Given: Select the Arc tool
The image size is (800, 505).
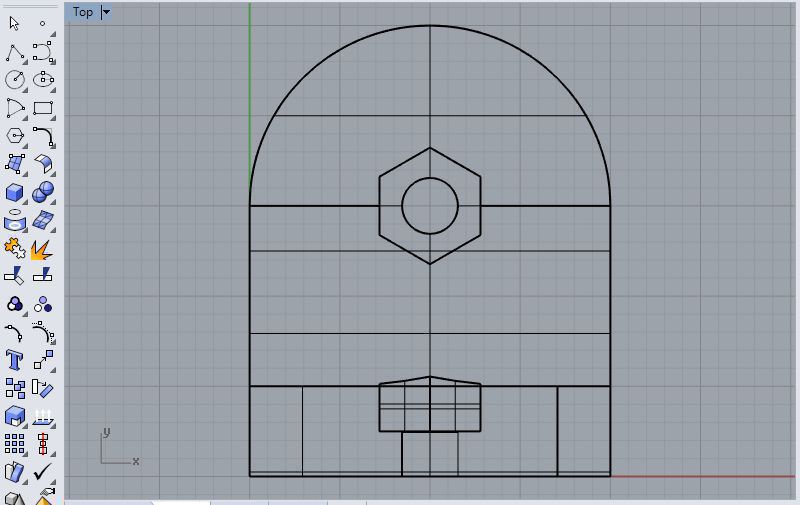Looking at the screenshot, I should click(x=15, y=108).
